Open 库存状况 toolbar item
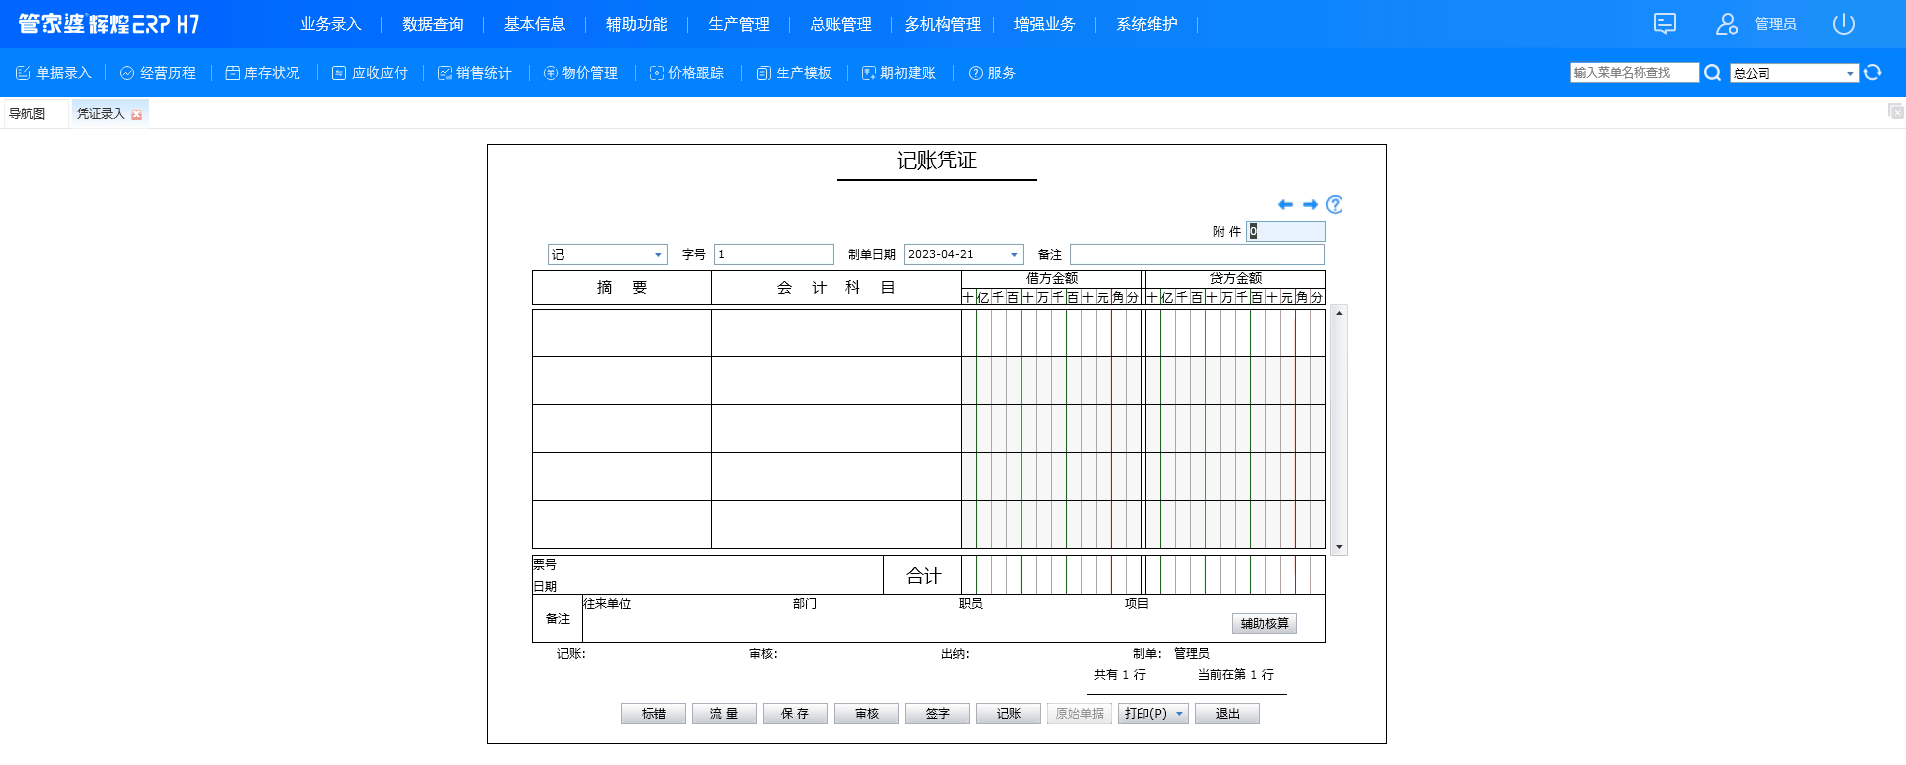 [262, 73]
